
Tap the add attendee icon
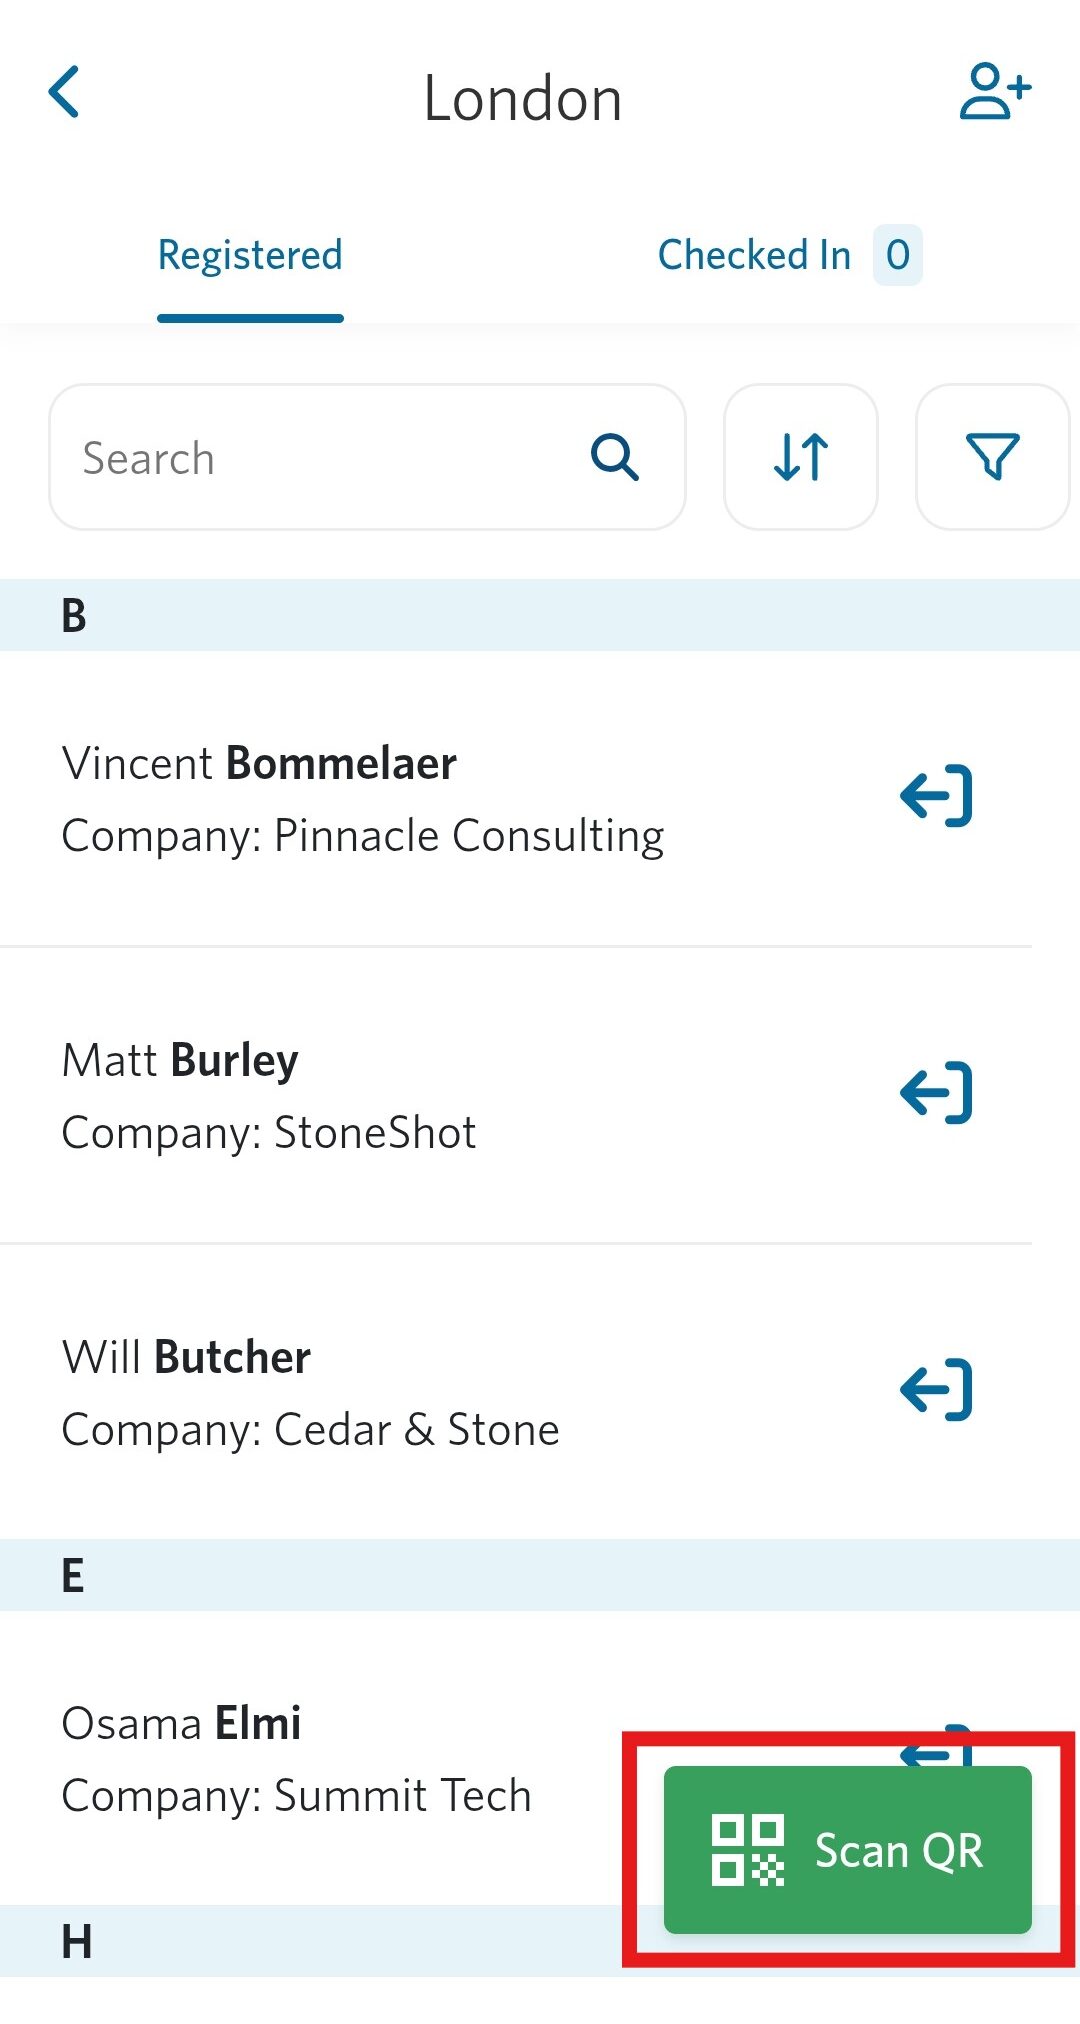[x=994, y=92]
